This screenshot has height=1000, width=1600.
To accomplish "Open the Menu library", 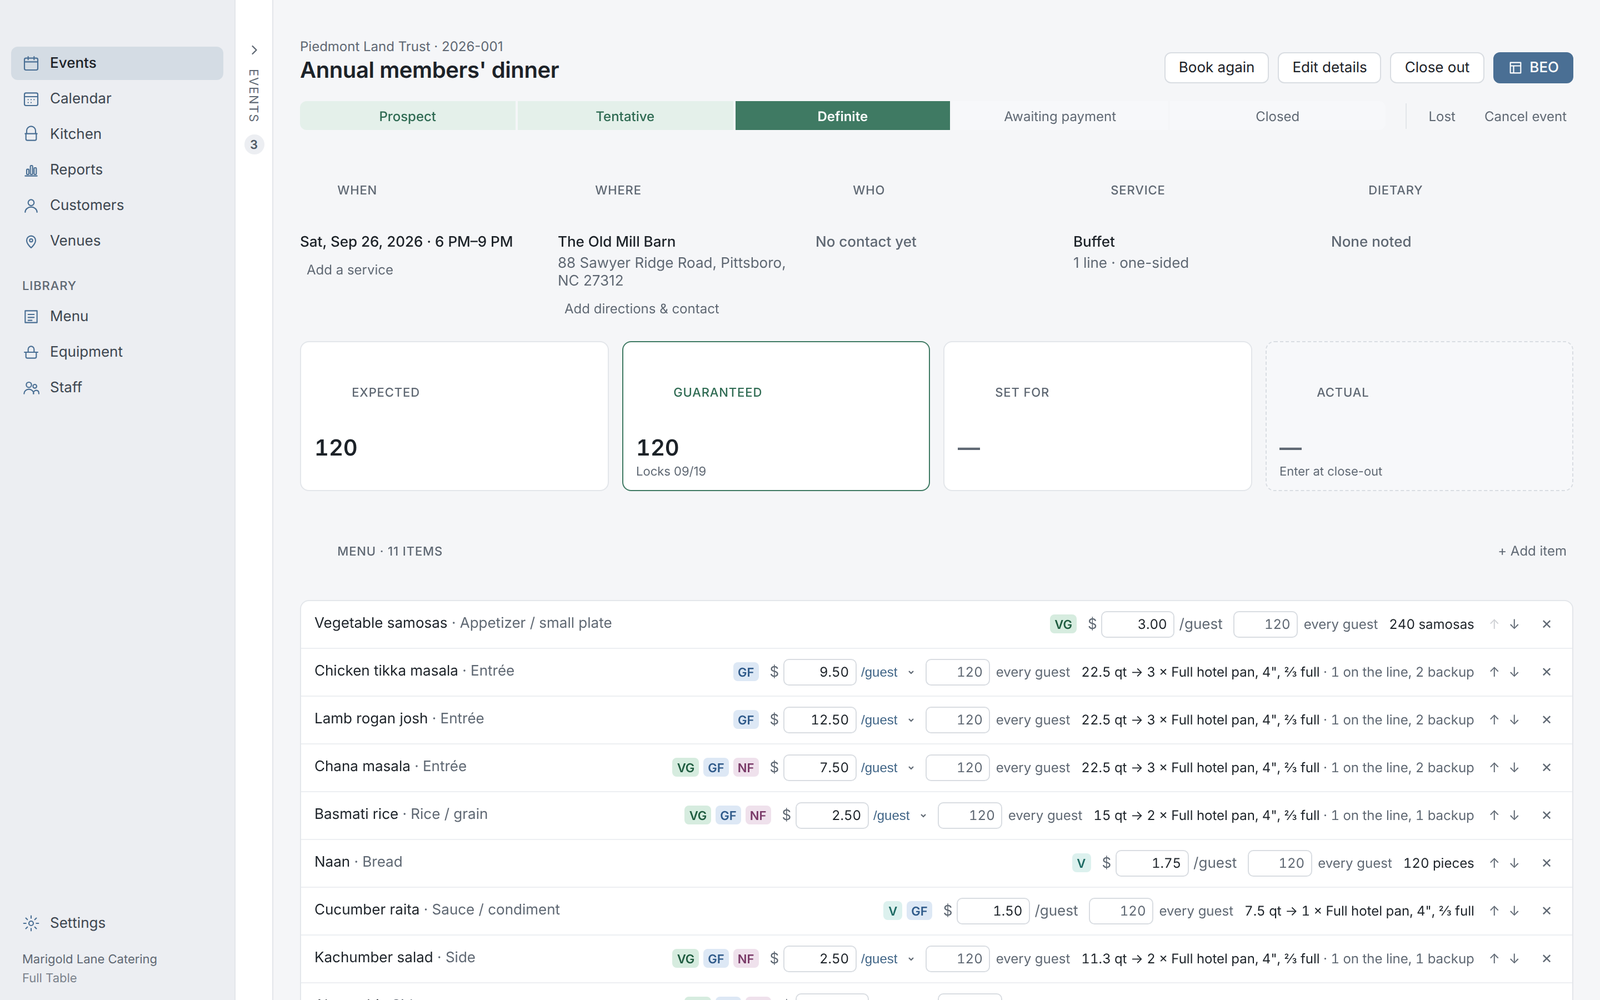I will 117,316.
